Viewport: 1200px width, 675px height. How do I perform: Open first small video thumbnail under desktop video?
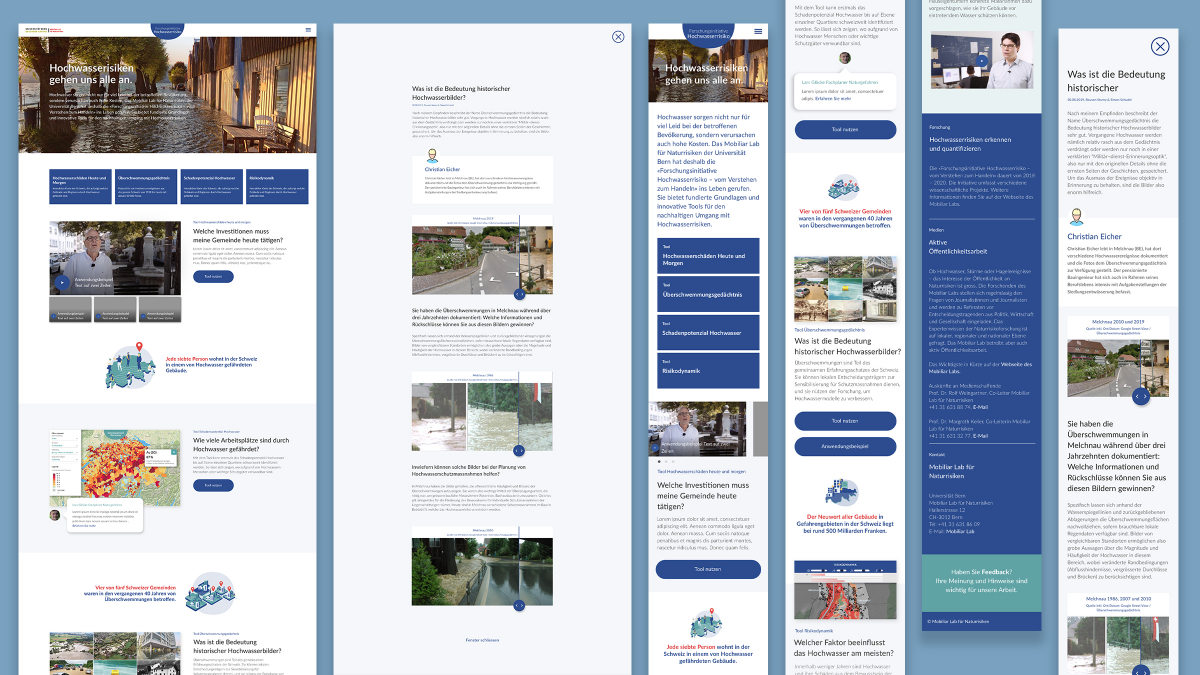pos(71,310)
